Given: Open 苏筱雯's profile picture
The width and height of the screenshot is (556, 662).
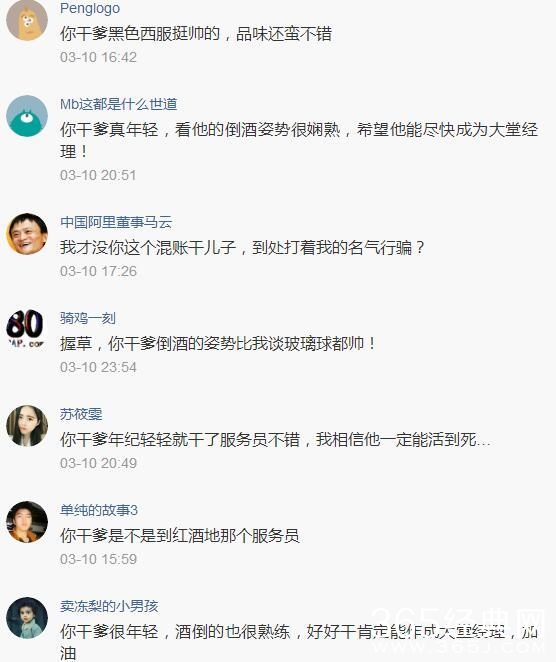Looking at the screenshot, I should (x=27, y=426).
